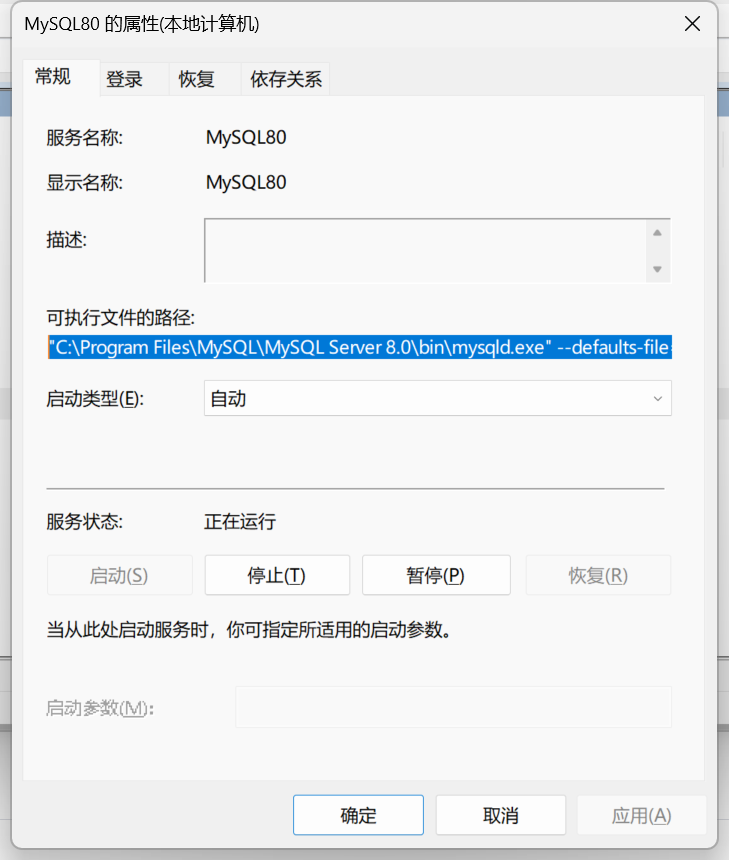Switch to the 恢复 tab
The width and height of the screenshot is (729, 860).
[x=197, y=80]
